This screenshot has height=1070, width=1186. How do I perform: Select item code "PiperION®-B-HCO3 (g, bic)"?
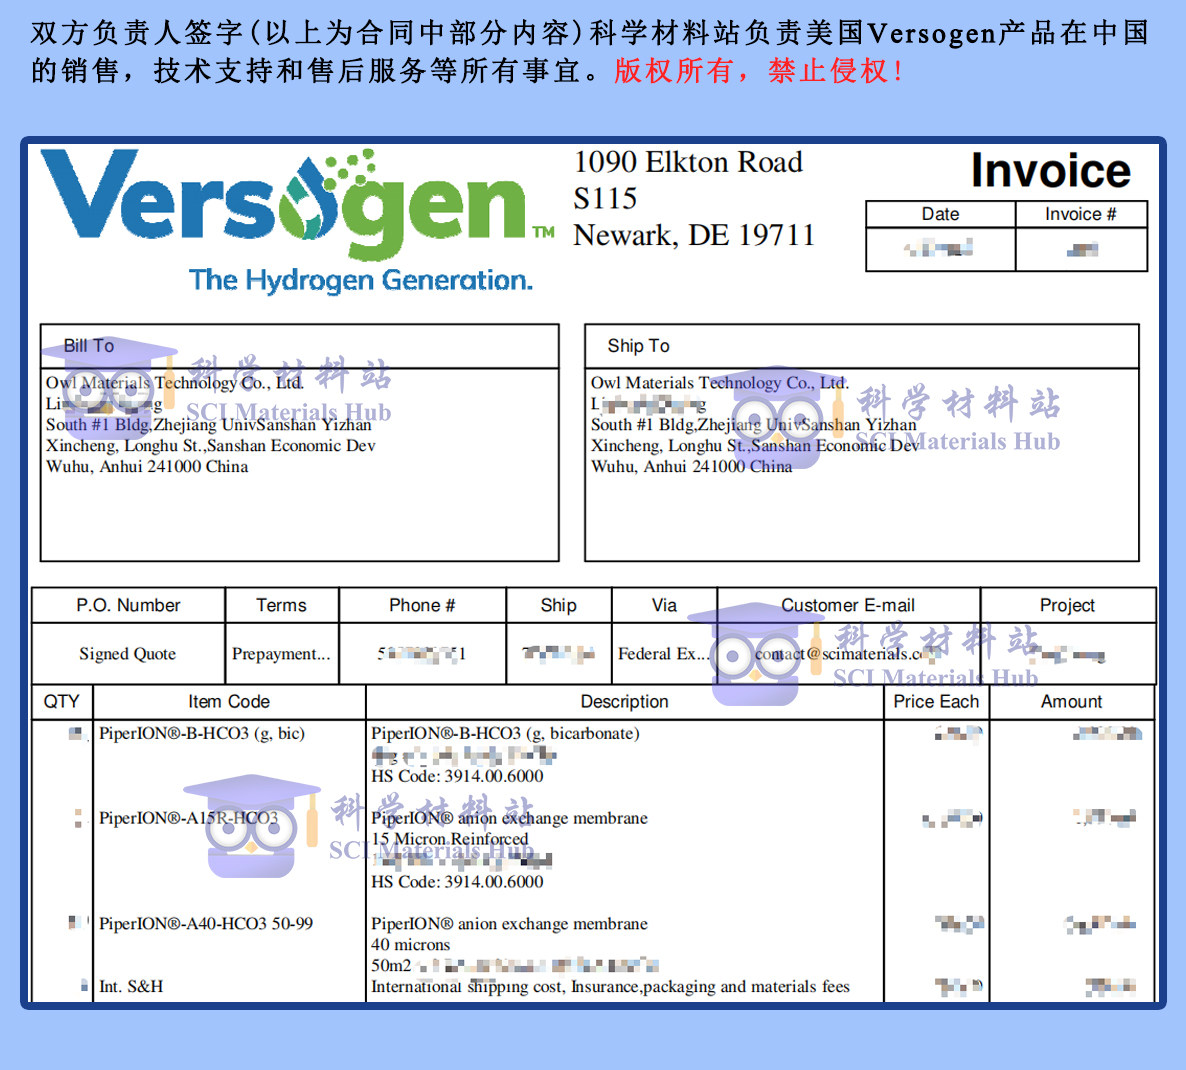(202, 733)
